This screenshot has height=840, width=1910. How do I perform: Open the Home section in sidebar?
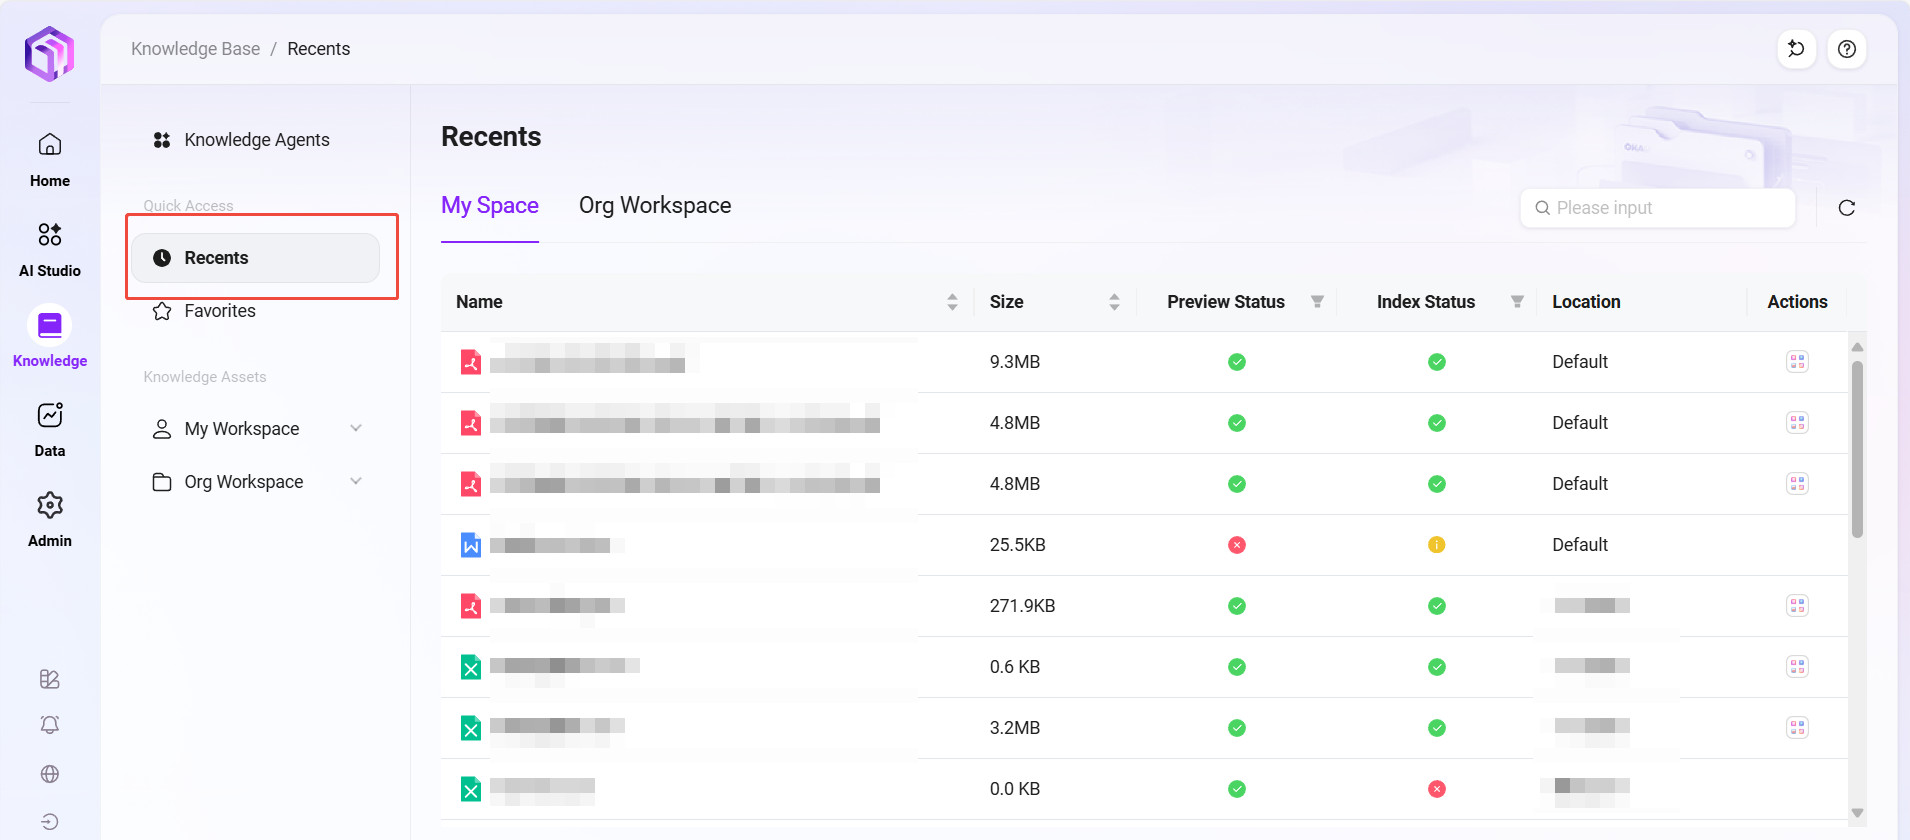tap(50, 159)
